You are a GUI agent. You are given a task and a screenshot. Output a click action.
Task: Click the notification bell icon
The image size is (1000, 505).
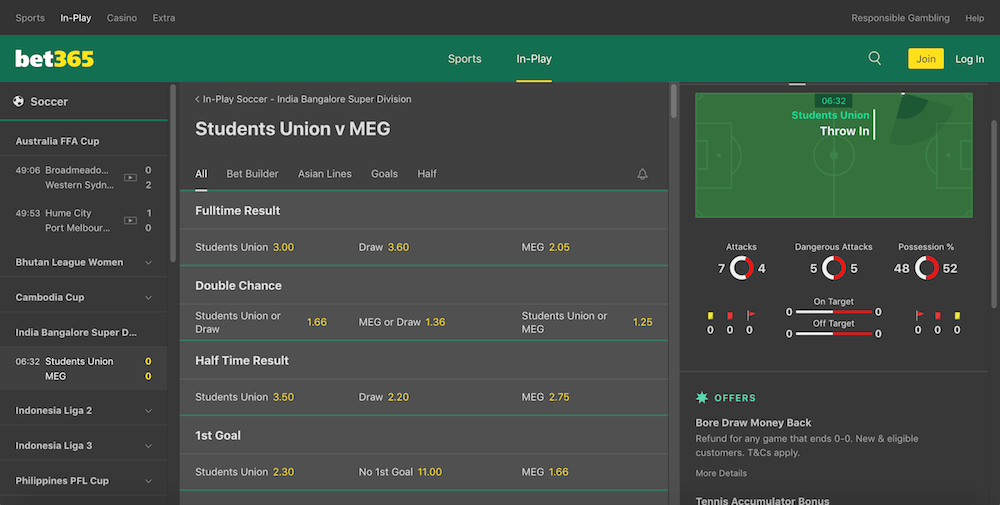click(642, 174)
